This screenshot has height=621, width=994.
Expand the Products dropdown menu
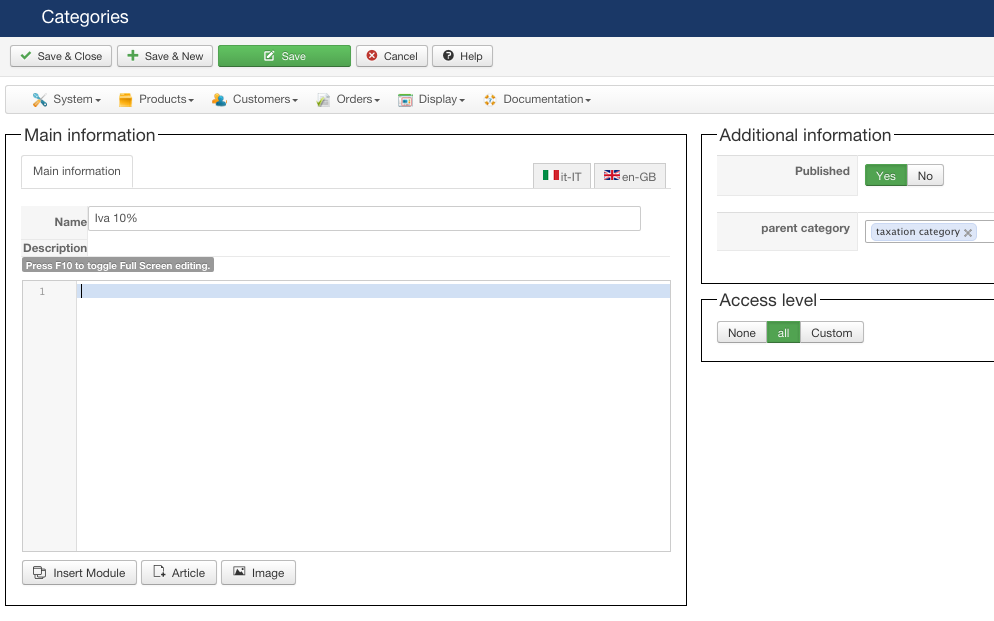[156, 99]
